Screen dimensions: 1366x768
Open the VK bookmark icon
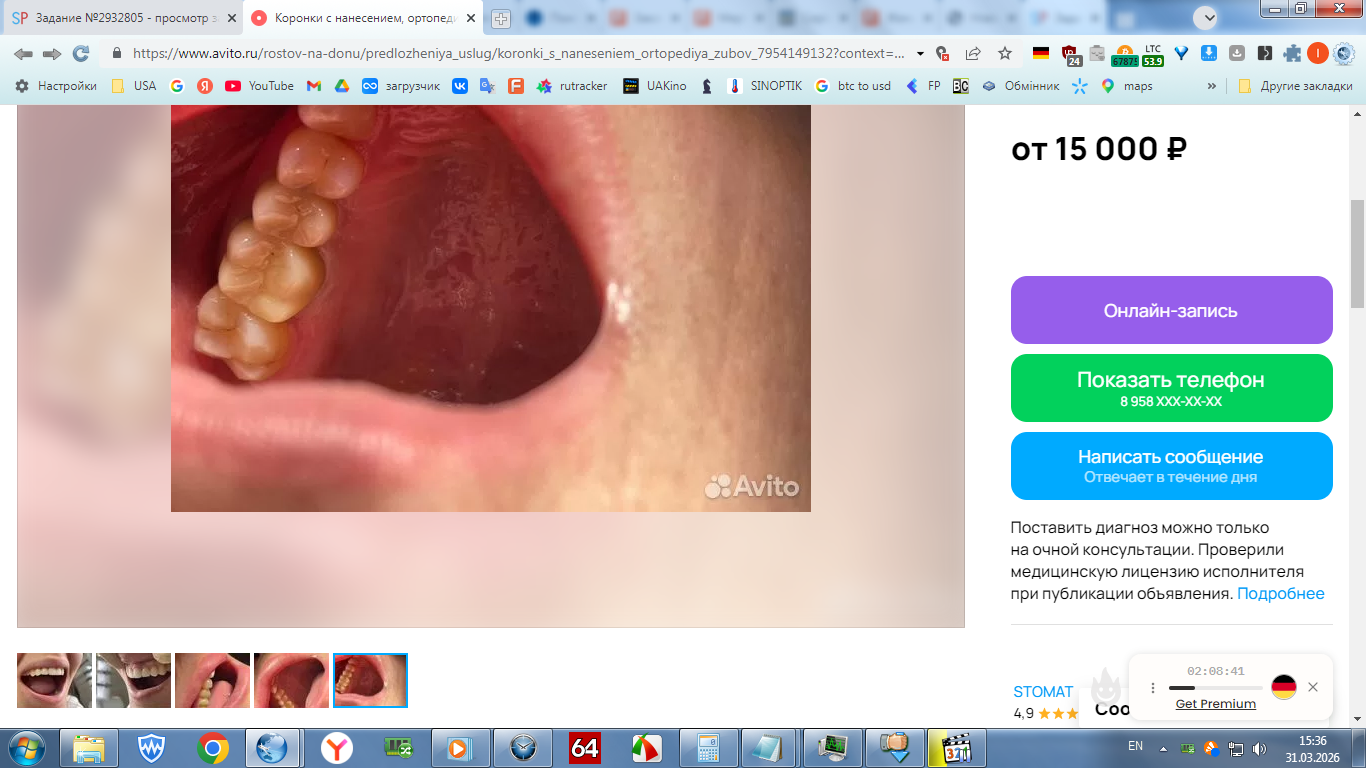(460, 86)
